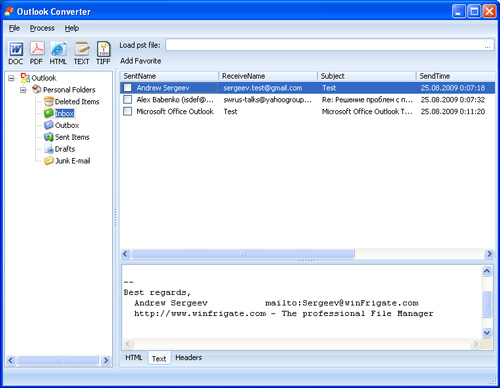
Task: Open the Drafts folder icon
Action: click(49, 149)
